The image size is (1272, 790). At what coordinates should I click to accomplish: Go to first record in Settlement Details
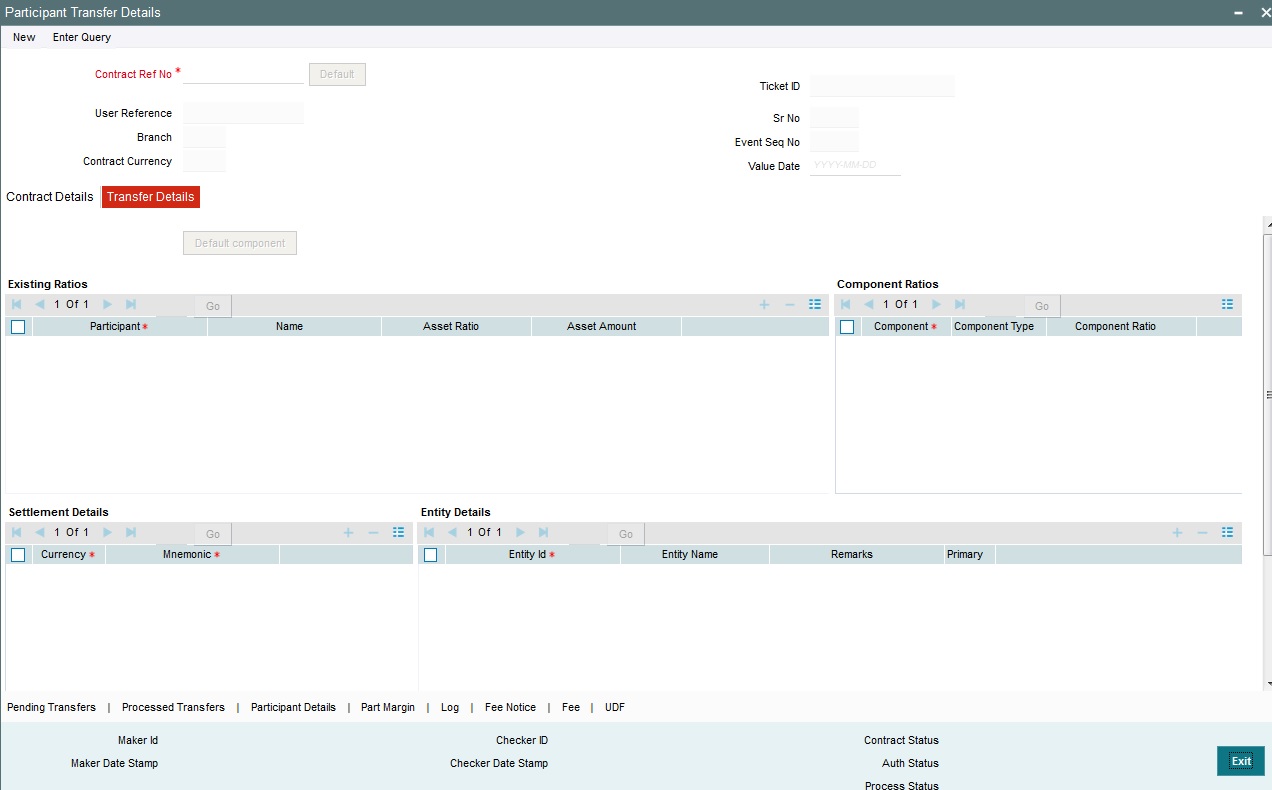[x=17, y=532]
